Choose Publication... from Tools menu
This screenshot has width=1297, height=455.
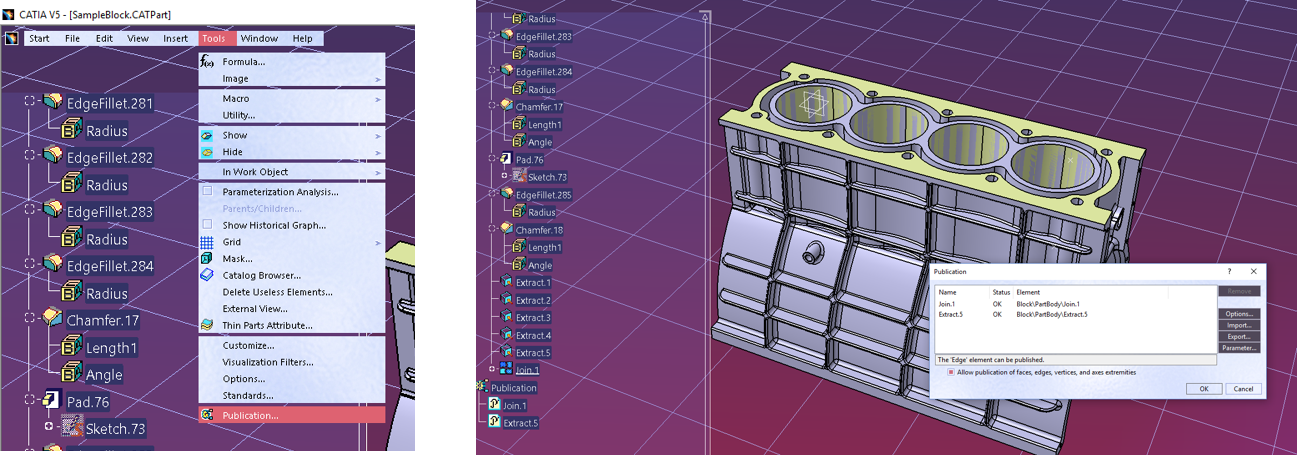point(250,415)
